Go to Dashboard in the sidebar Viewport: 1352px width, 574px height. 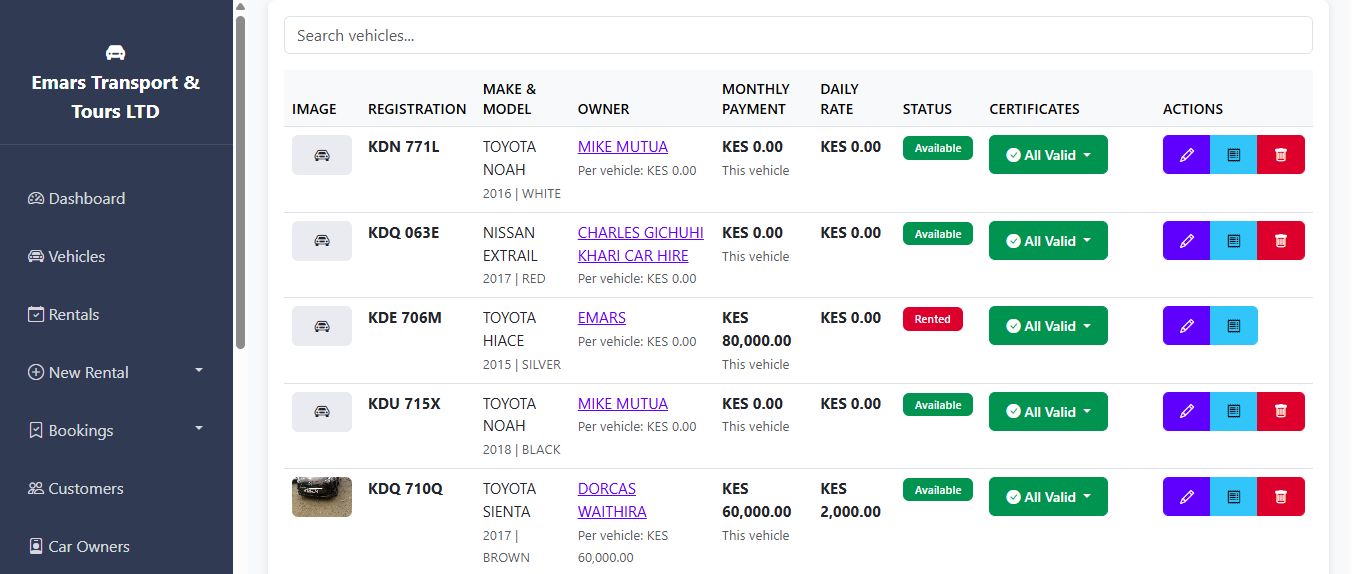(x=87, y=198)
